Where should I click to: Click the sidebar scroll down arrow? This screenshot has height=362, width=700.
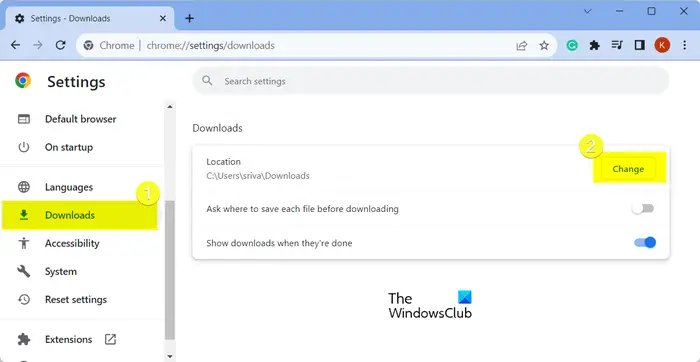click(170, 356)
